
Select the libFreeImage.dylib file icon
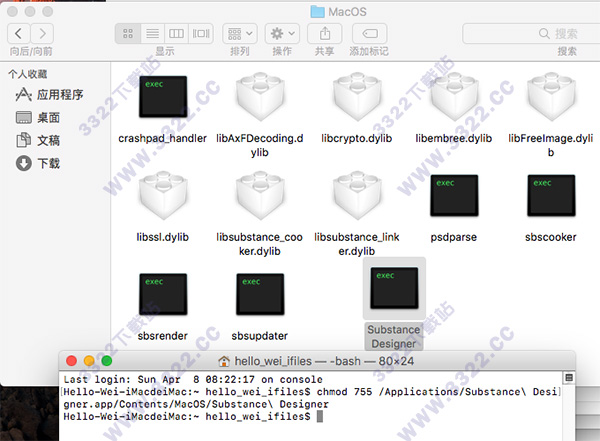(551, 96)
